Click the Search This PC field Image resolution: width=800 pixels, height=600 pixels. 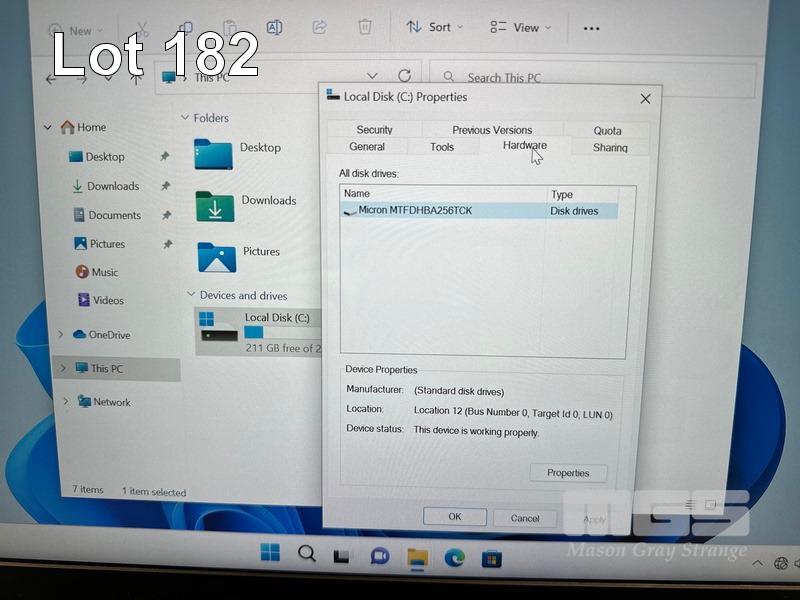pos(590,77)
